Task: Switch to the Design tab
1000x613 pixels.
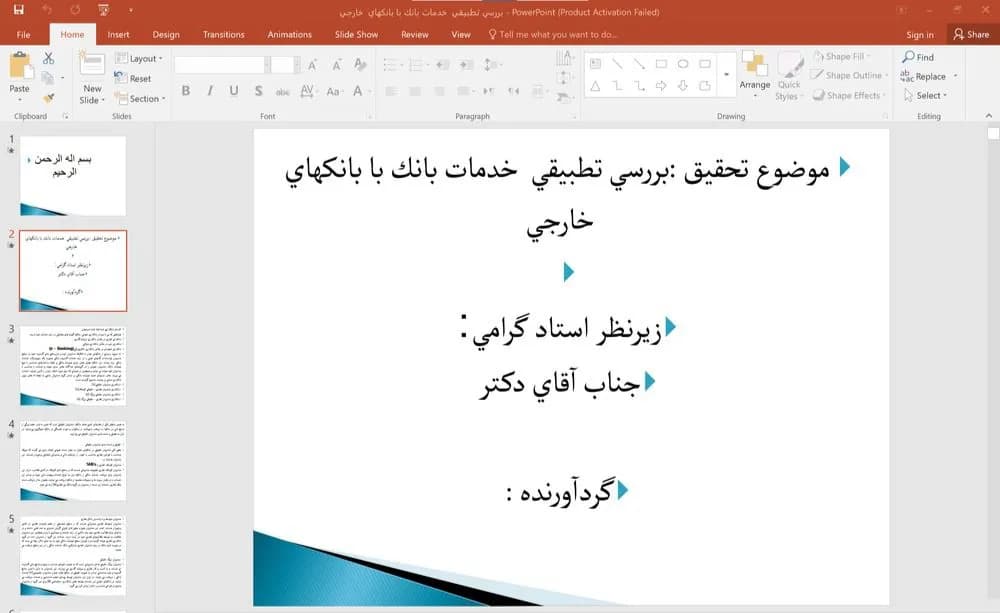Action: pos(166,34)
